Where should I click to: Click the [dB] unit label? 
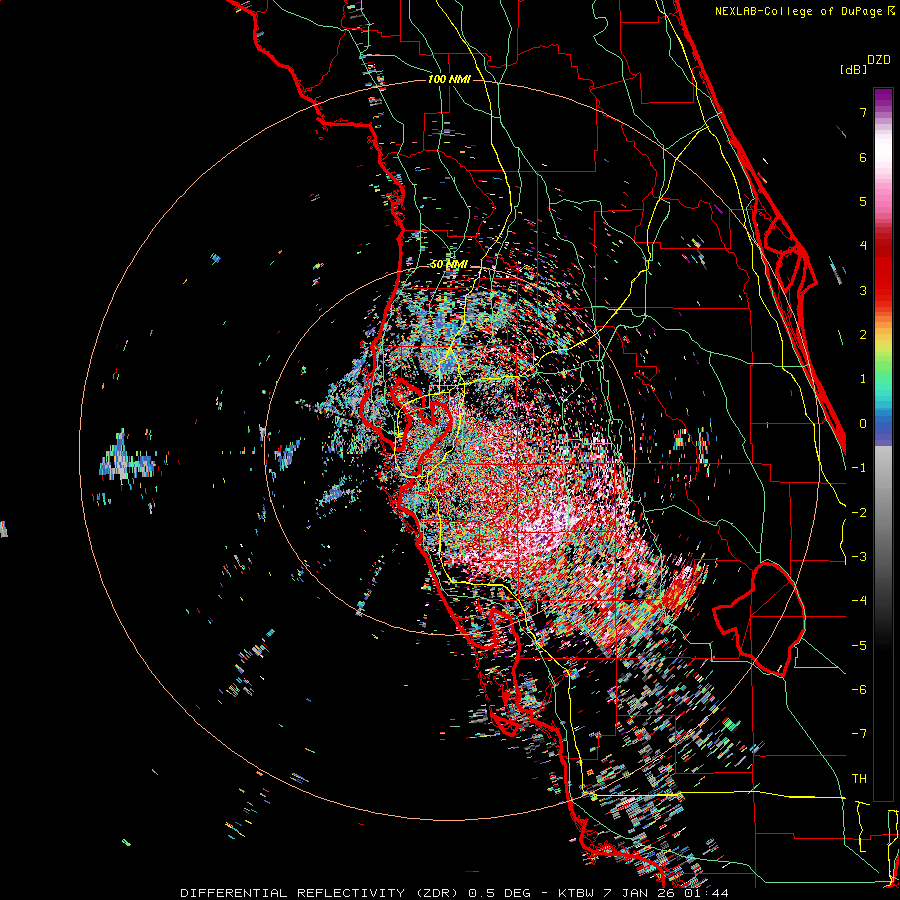pyautogui.click(x=854, y=69)
